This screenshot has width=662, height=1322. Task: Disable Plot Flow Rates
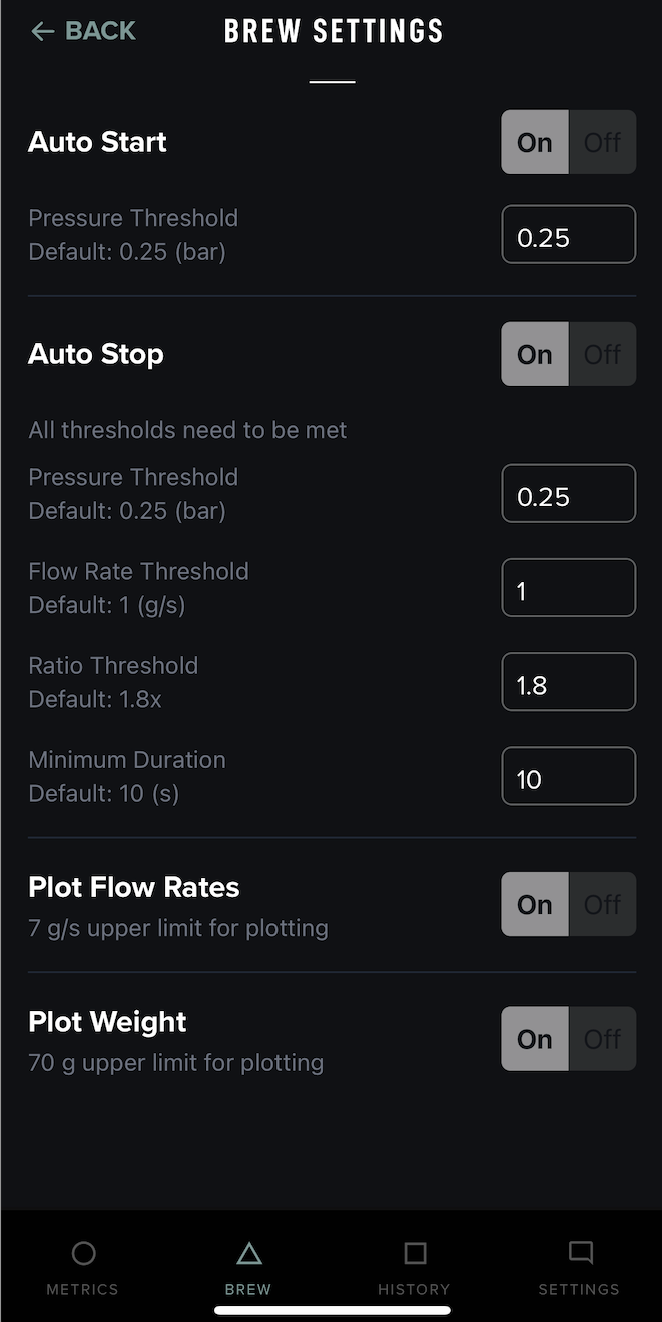tap(602, 904)
